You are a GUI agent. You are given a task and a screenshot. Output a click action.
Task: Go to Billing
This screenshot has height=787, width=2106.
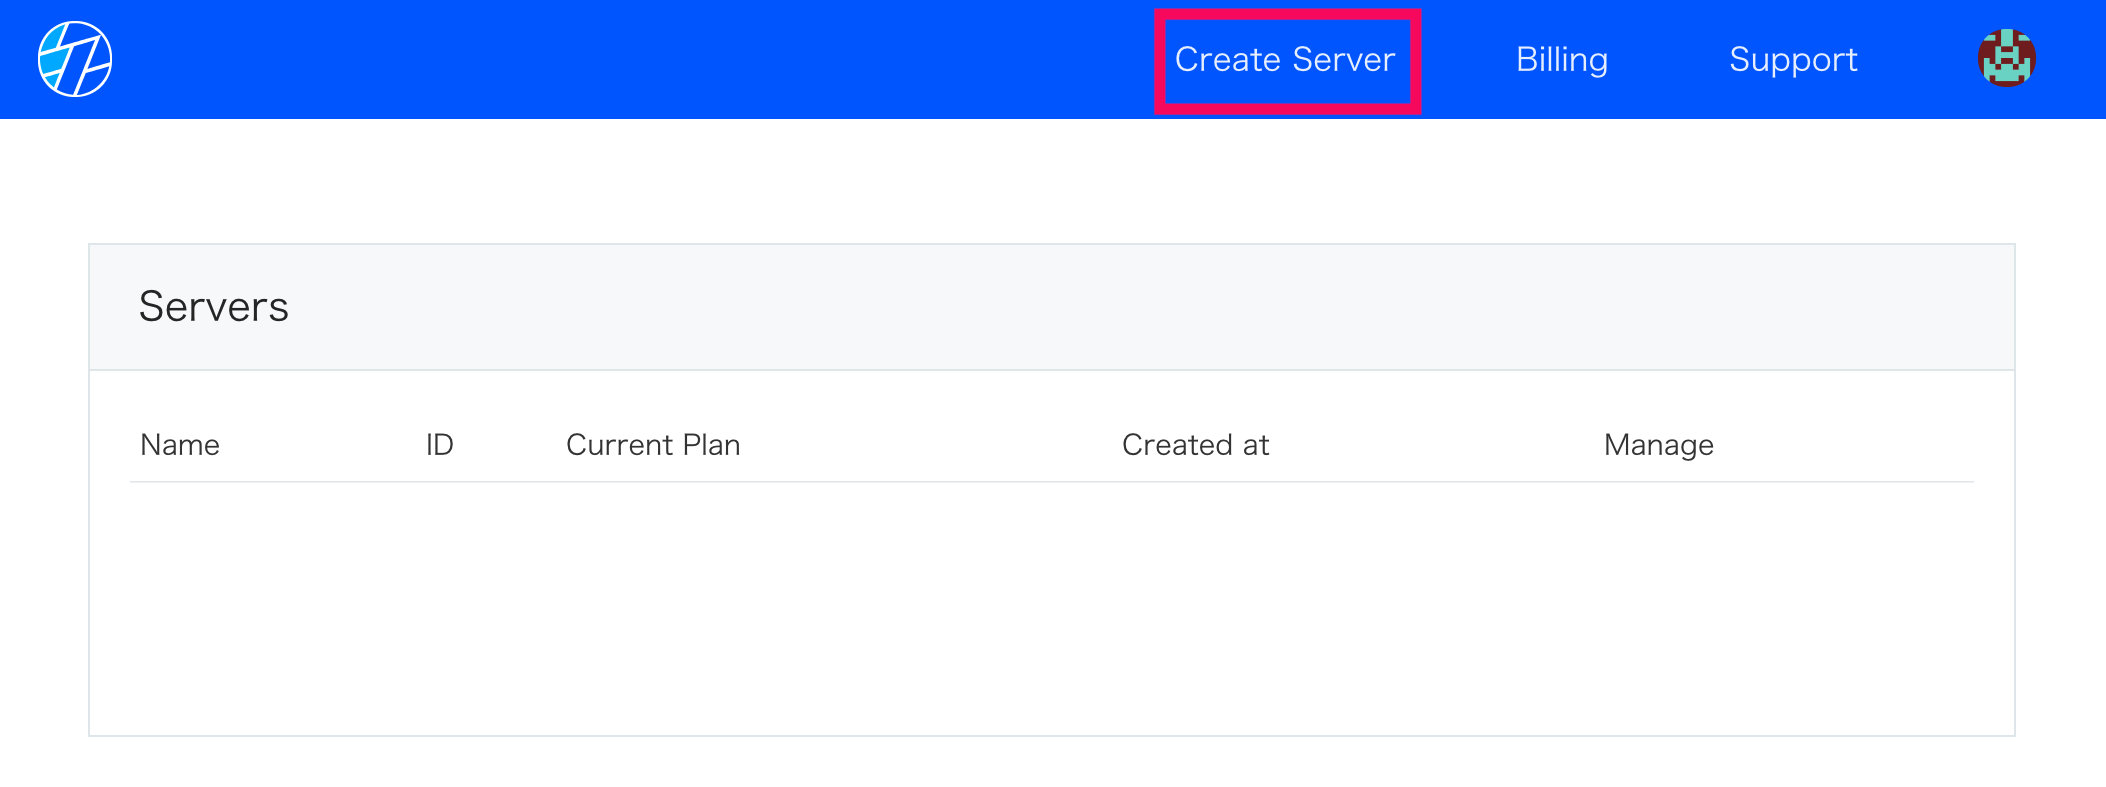click(1562, 60)
